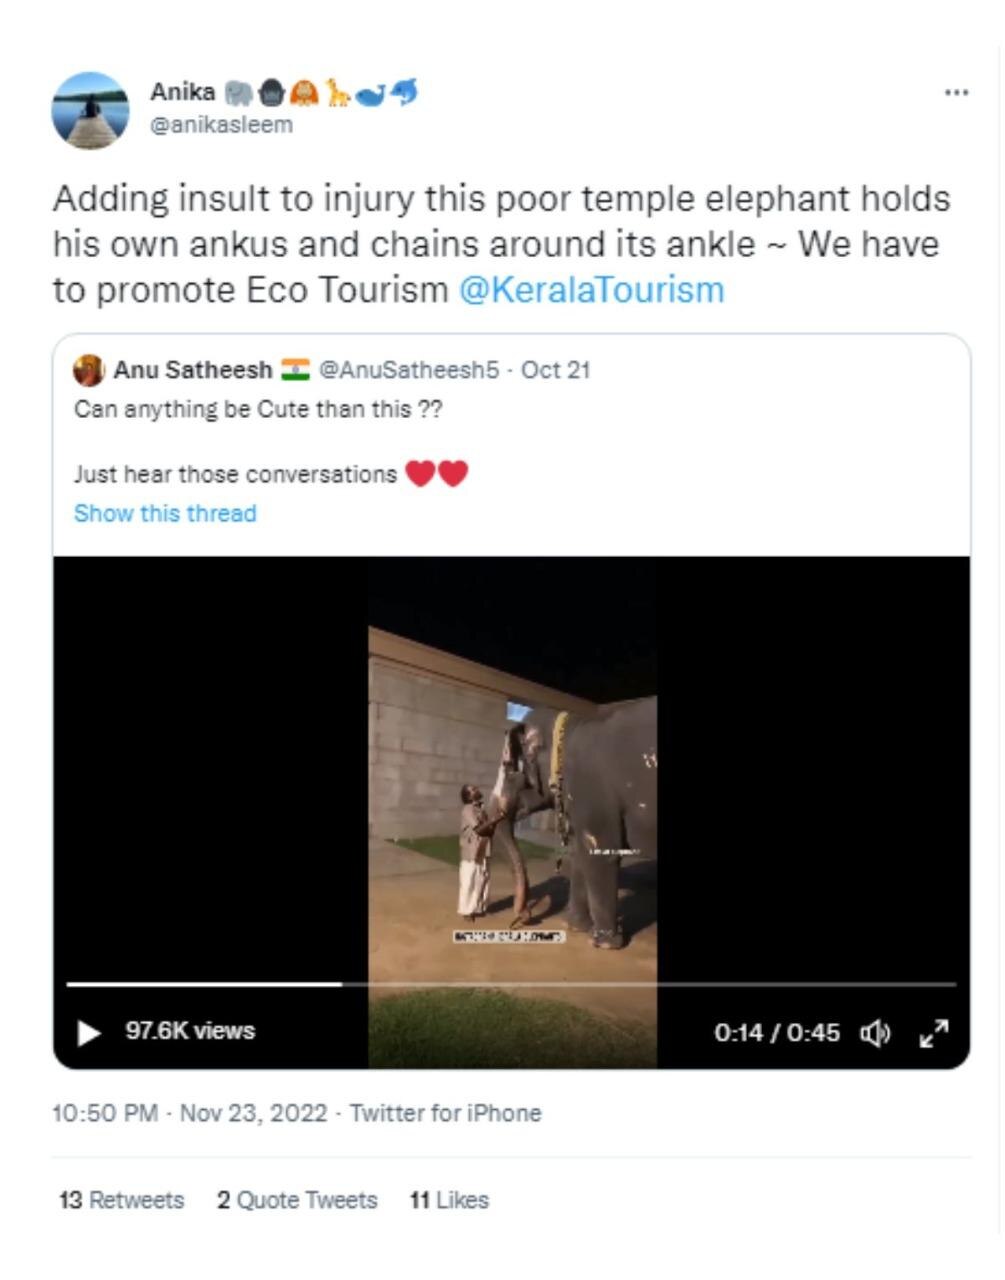The image size is (1005, 1280).
Task: Click the @AnuSatheesh5 handle
Action: pos(408,370)
